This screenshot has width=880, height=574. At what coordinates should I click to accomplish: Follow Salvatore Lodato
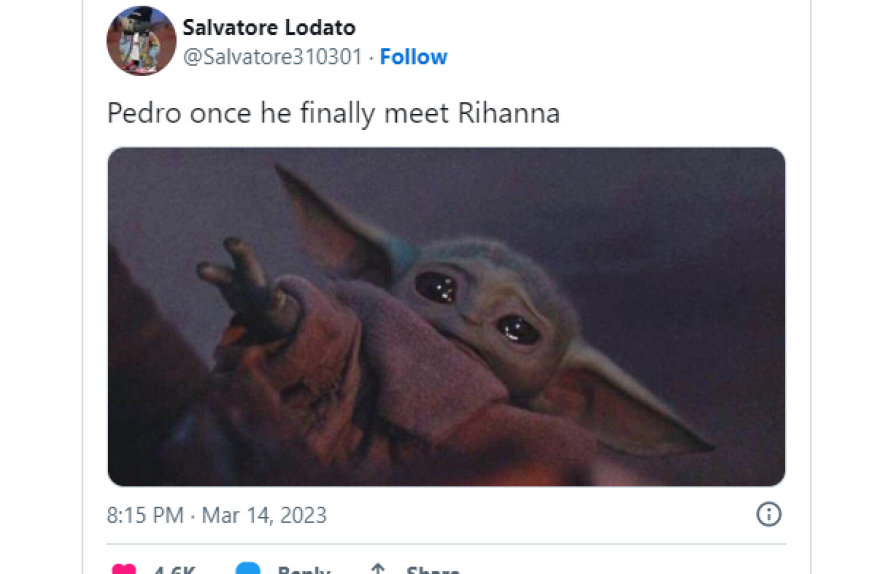coord(413,57)
